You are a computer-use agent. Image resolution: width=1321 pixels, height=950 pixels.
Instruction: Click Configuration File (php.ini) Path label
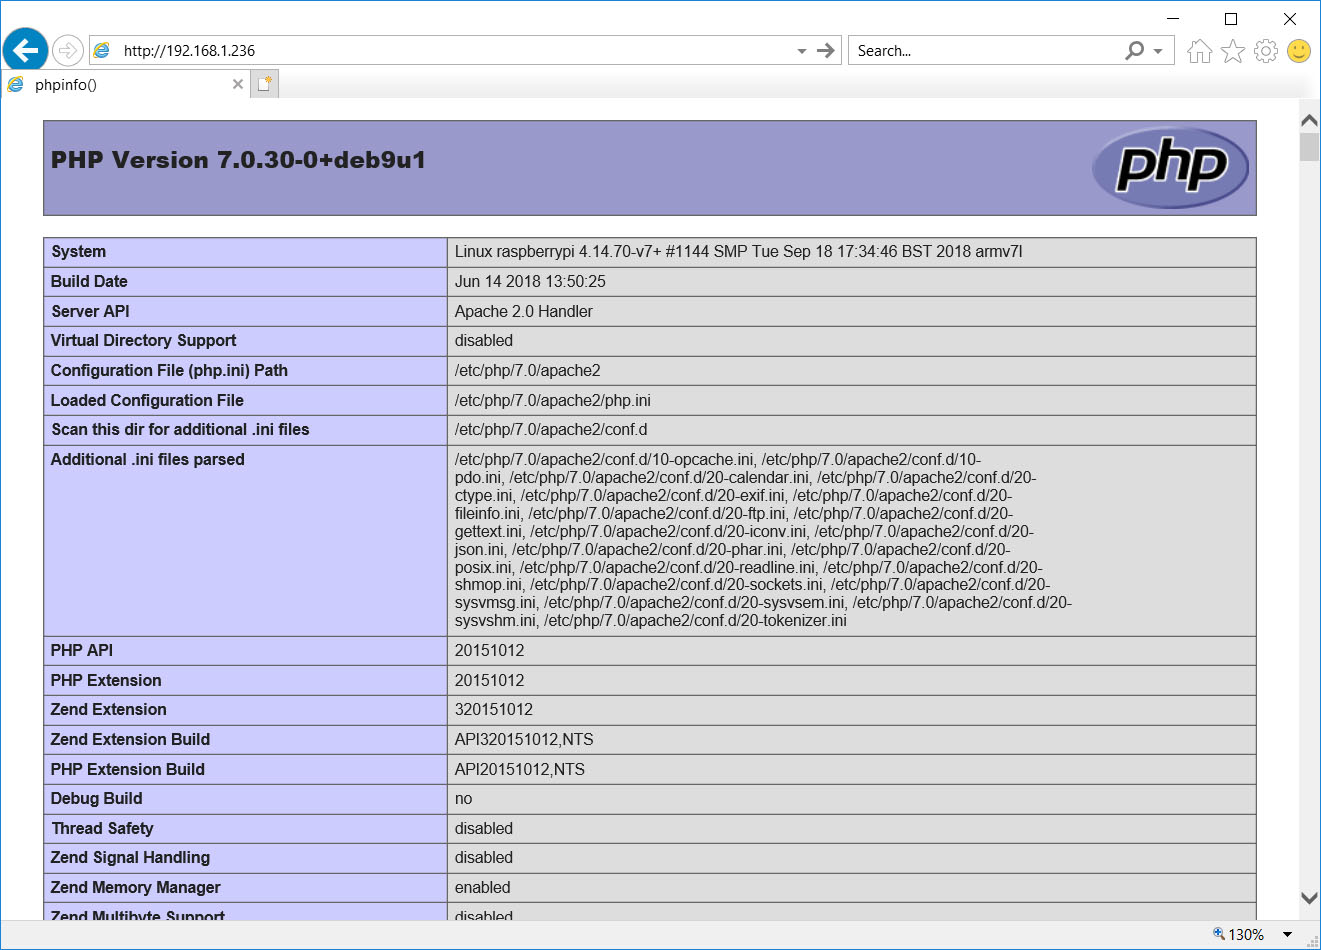(x=169, y=371)
